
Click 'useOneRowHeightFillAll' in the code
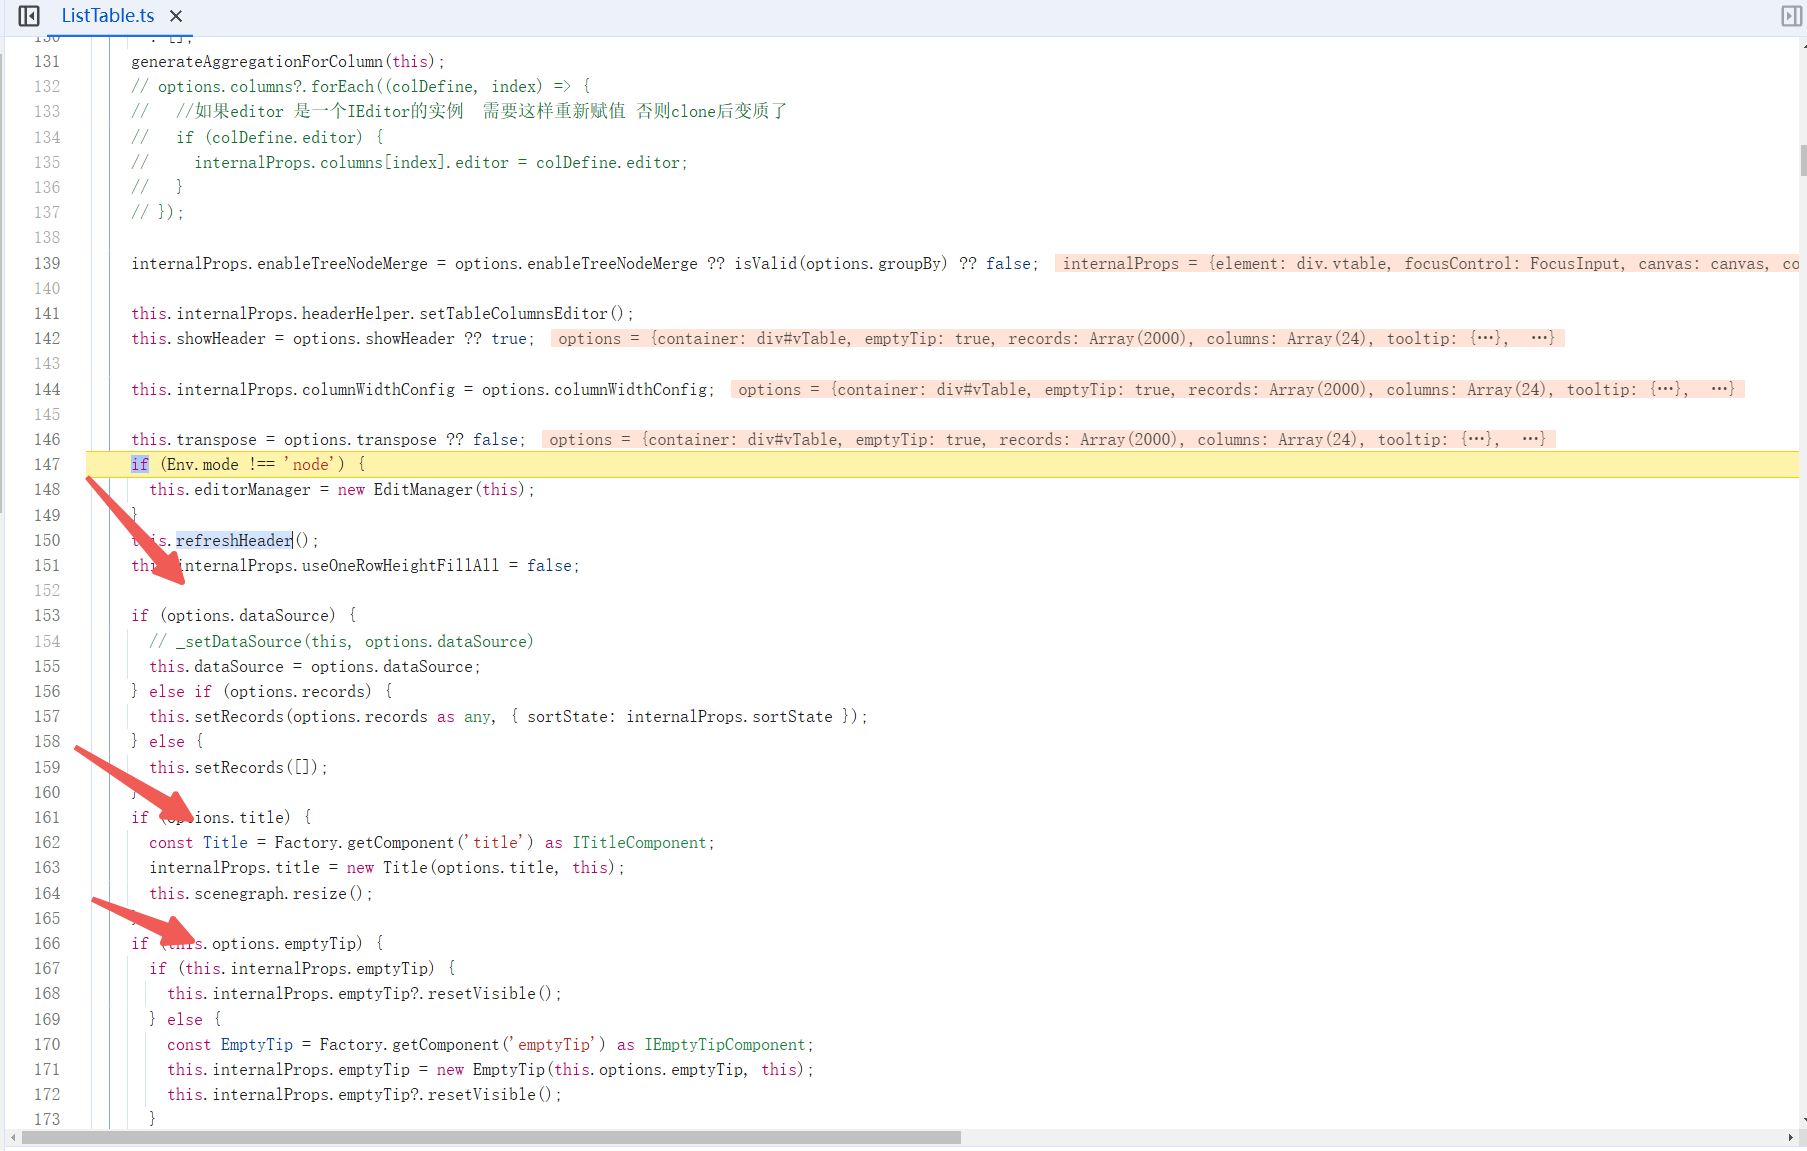click(x=400, y=565)
